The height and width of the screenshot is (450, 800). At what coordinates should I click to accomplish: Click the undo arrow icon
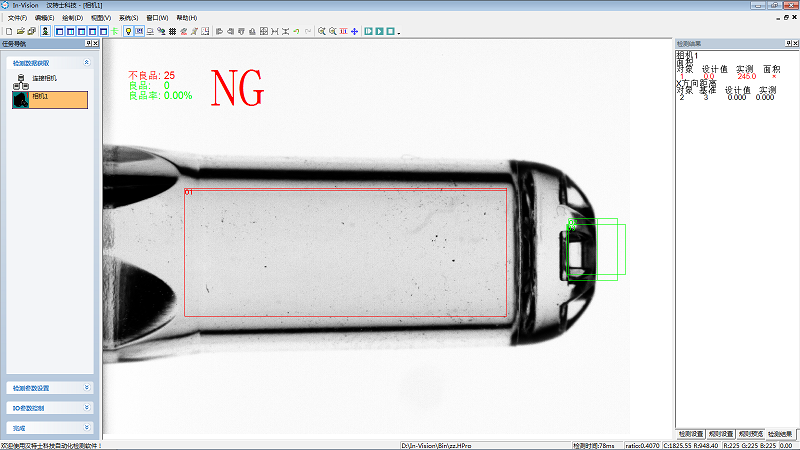click(x=296, y=32)
